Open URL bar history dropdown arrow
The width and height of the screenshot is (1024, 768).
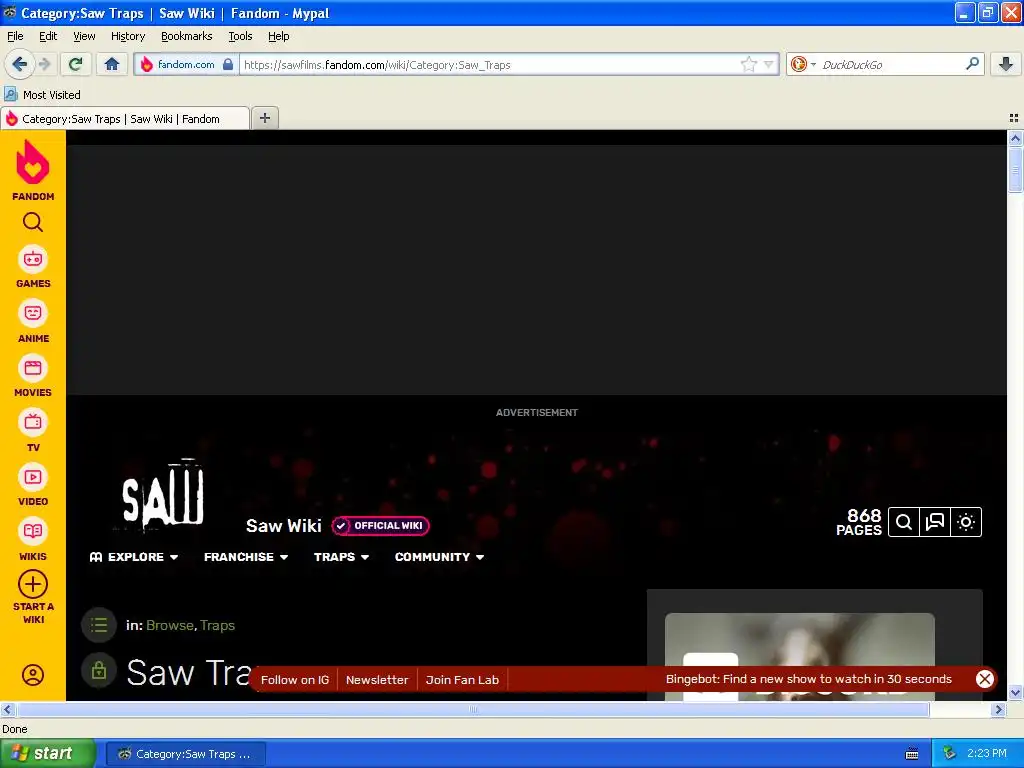[x=769, y=64]
